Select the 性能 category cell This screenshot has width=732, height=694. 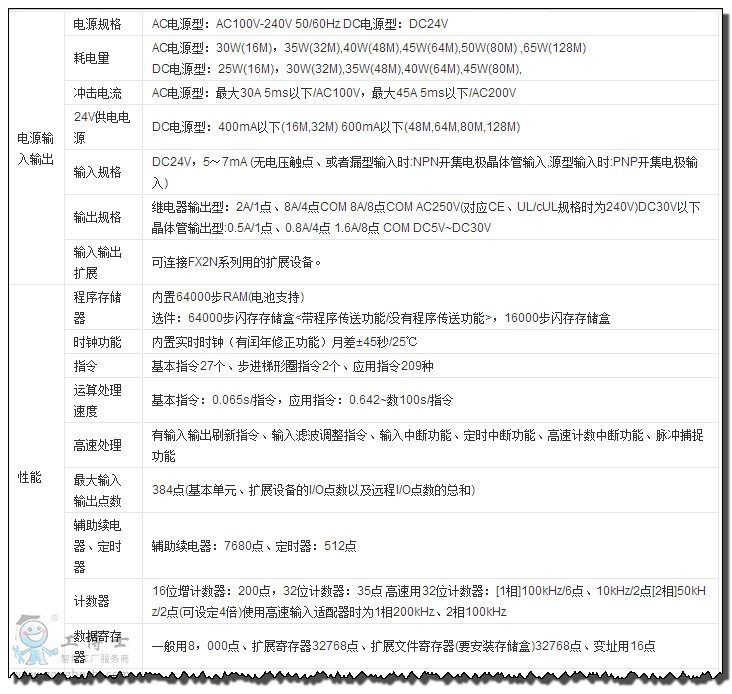coord(29,478)
